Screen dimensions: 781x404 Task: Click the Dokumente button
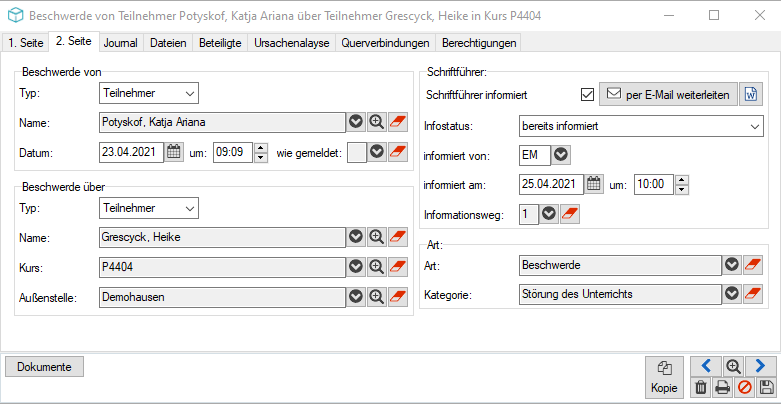tap(44, 367)
